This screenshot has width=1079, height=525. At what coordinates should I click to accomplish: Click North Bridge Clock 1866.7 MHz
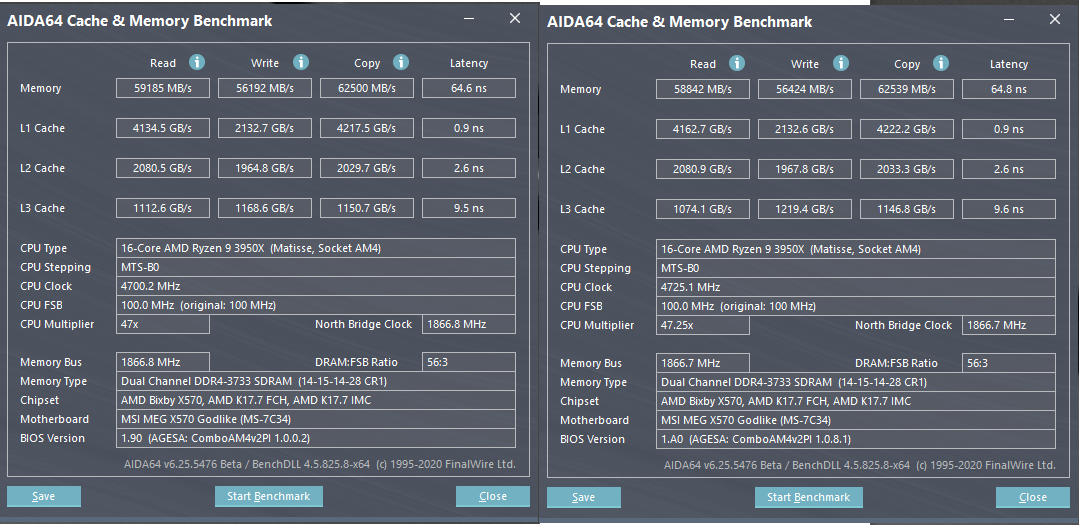pyautogui.click(x=1009, y=325)
